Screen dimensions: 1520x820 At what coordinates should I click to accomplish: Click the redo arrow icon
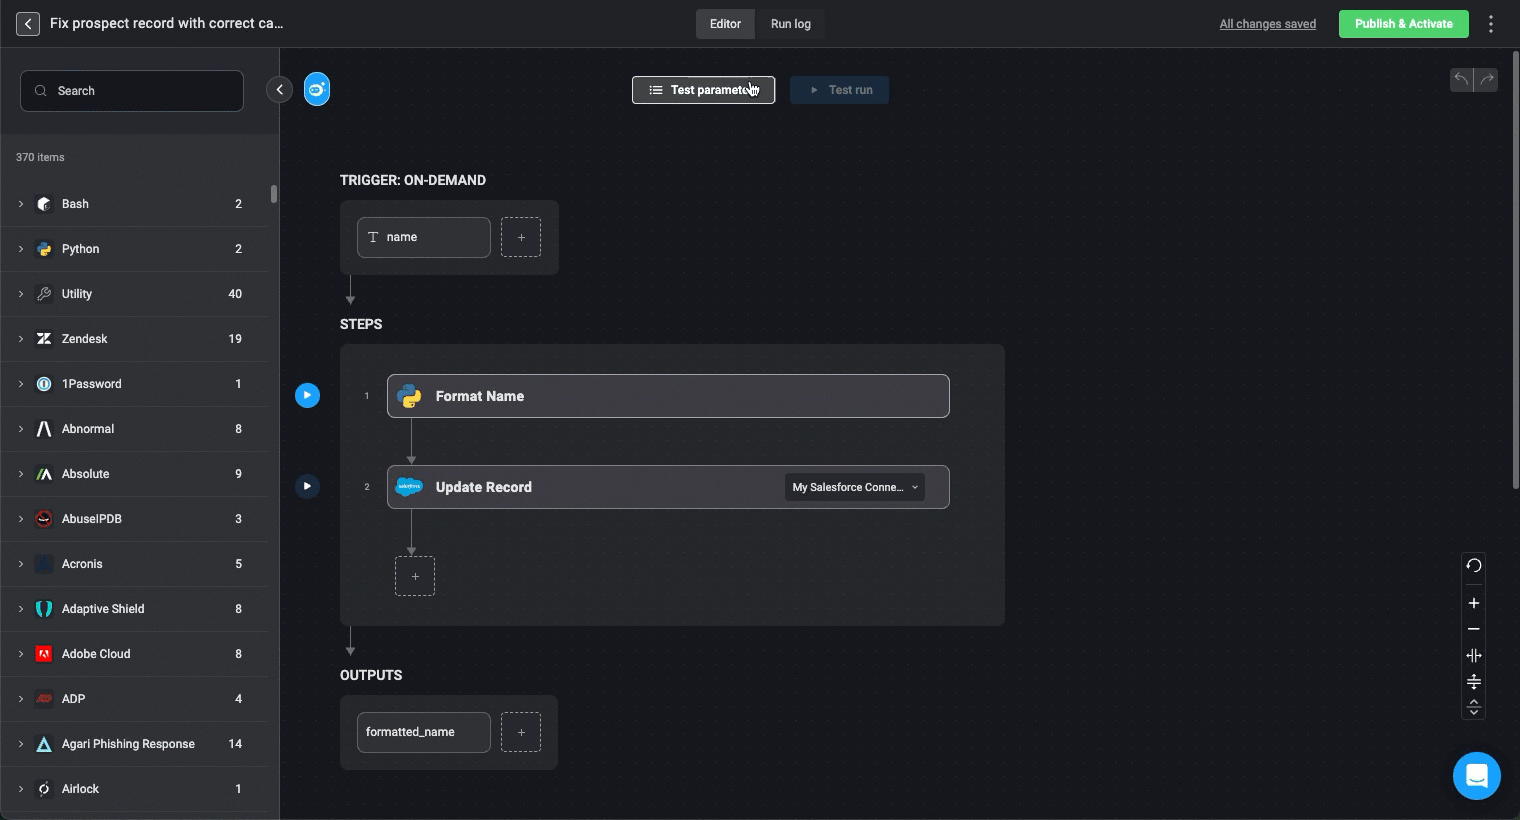1486,80
